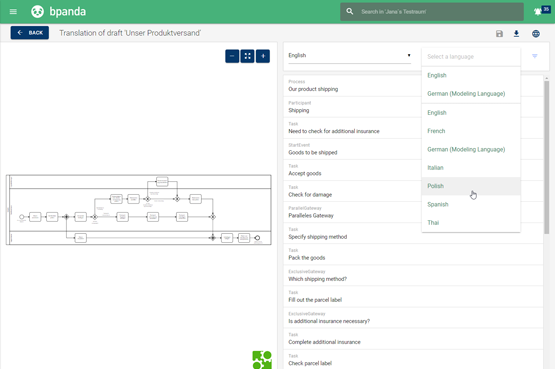This screenshot has height=369, width=555.
Task: Click 'Pack the goods' task row
Action: 413,254
